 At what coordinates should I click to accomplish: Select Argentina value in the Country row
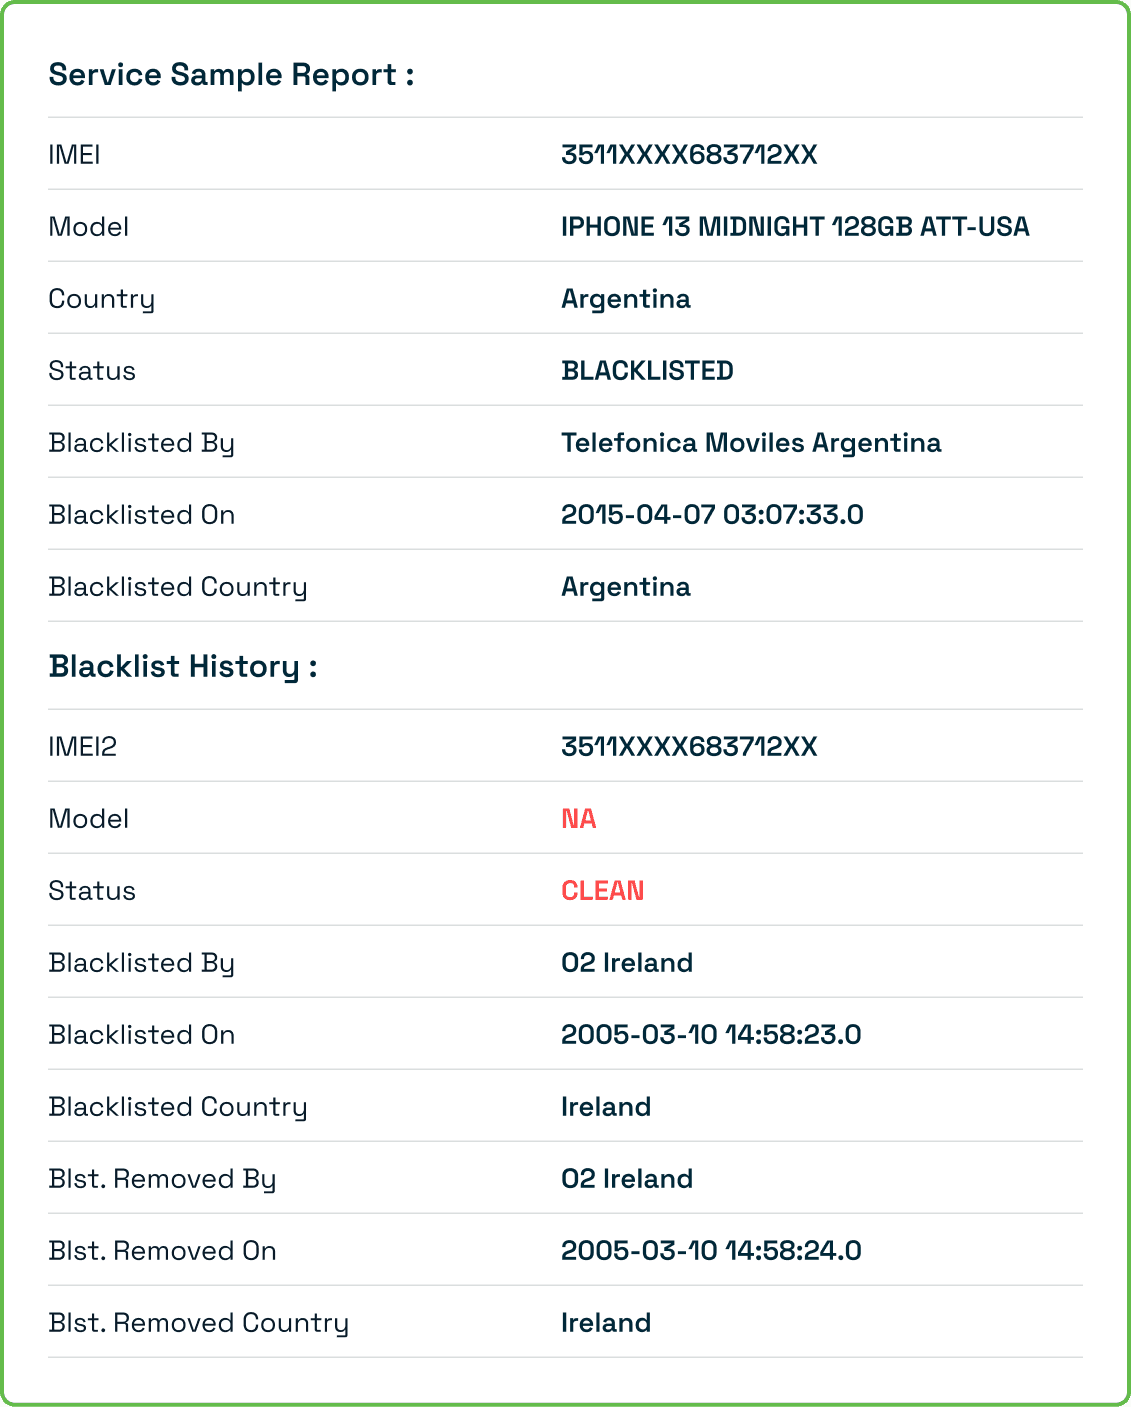click(x=626, y=299)
